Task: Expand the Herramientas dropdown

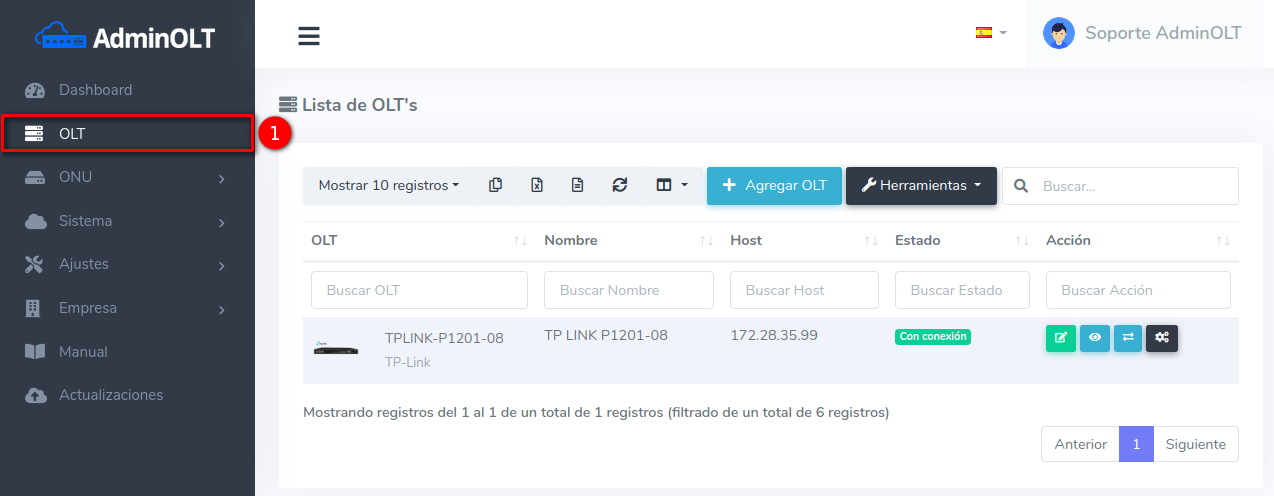Action: 921,185
